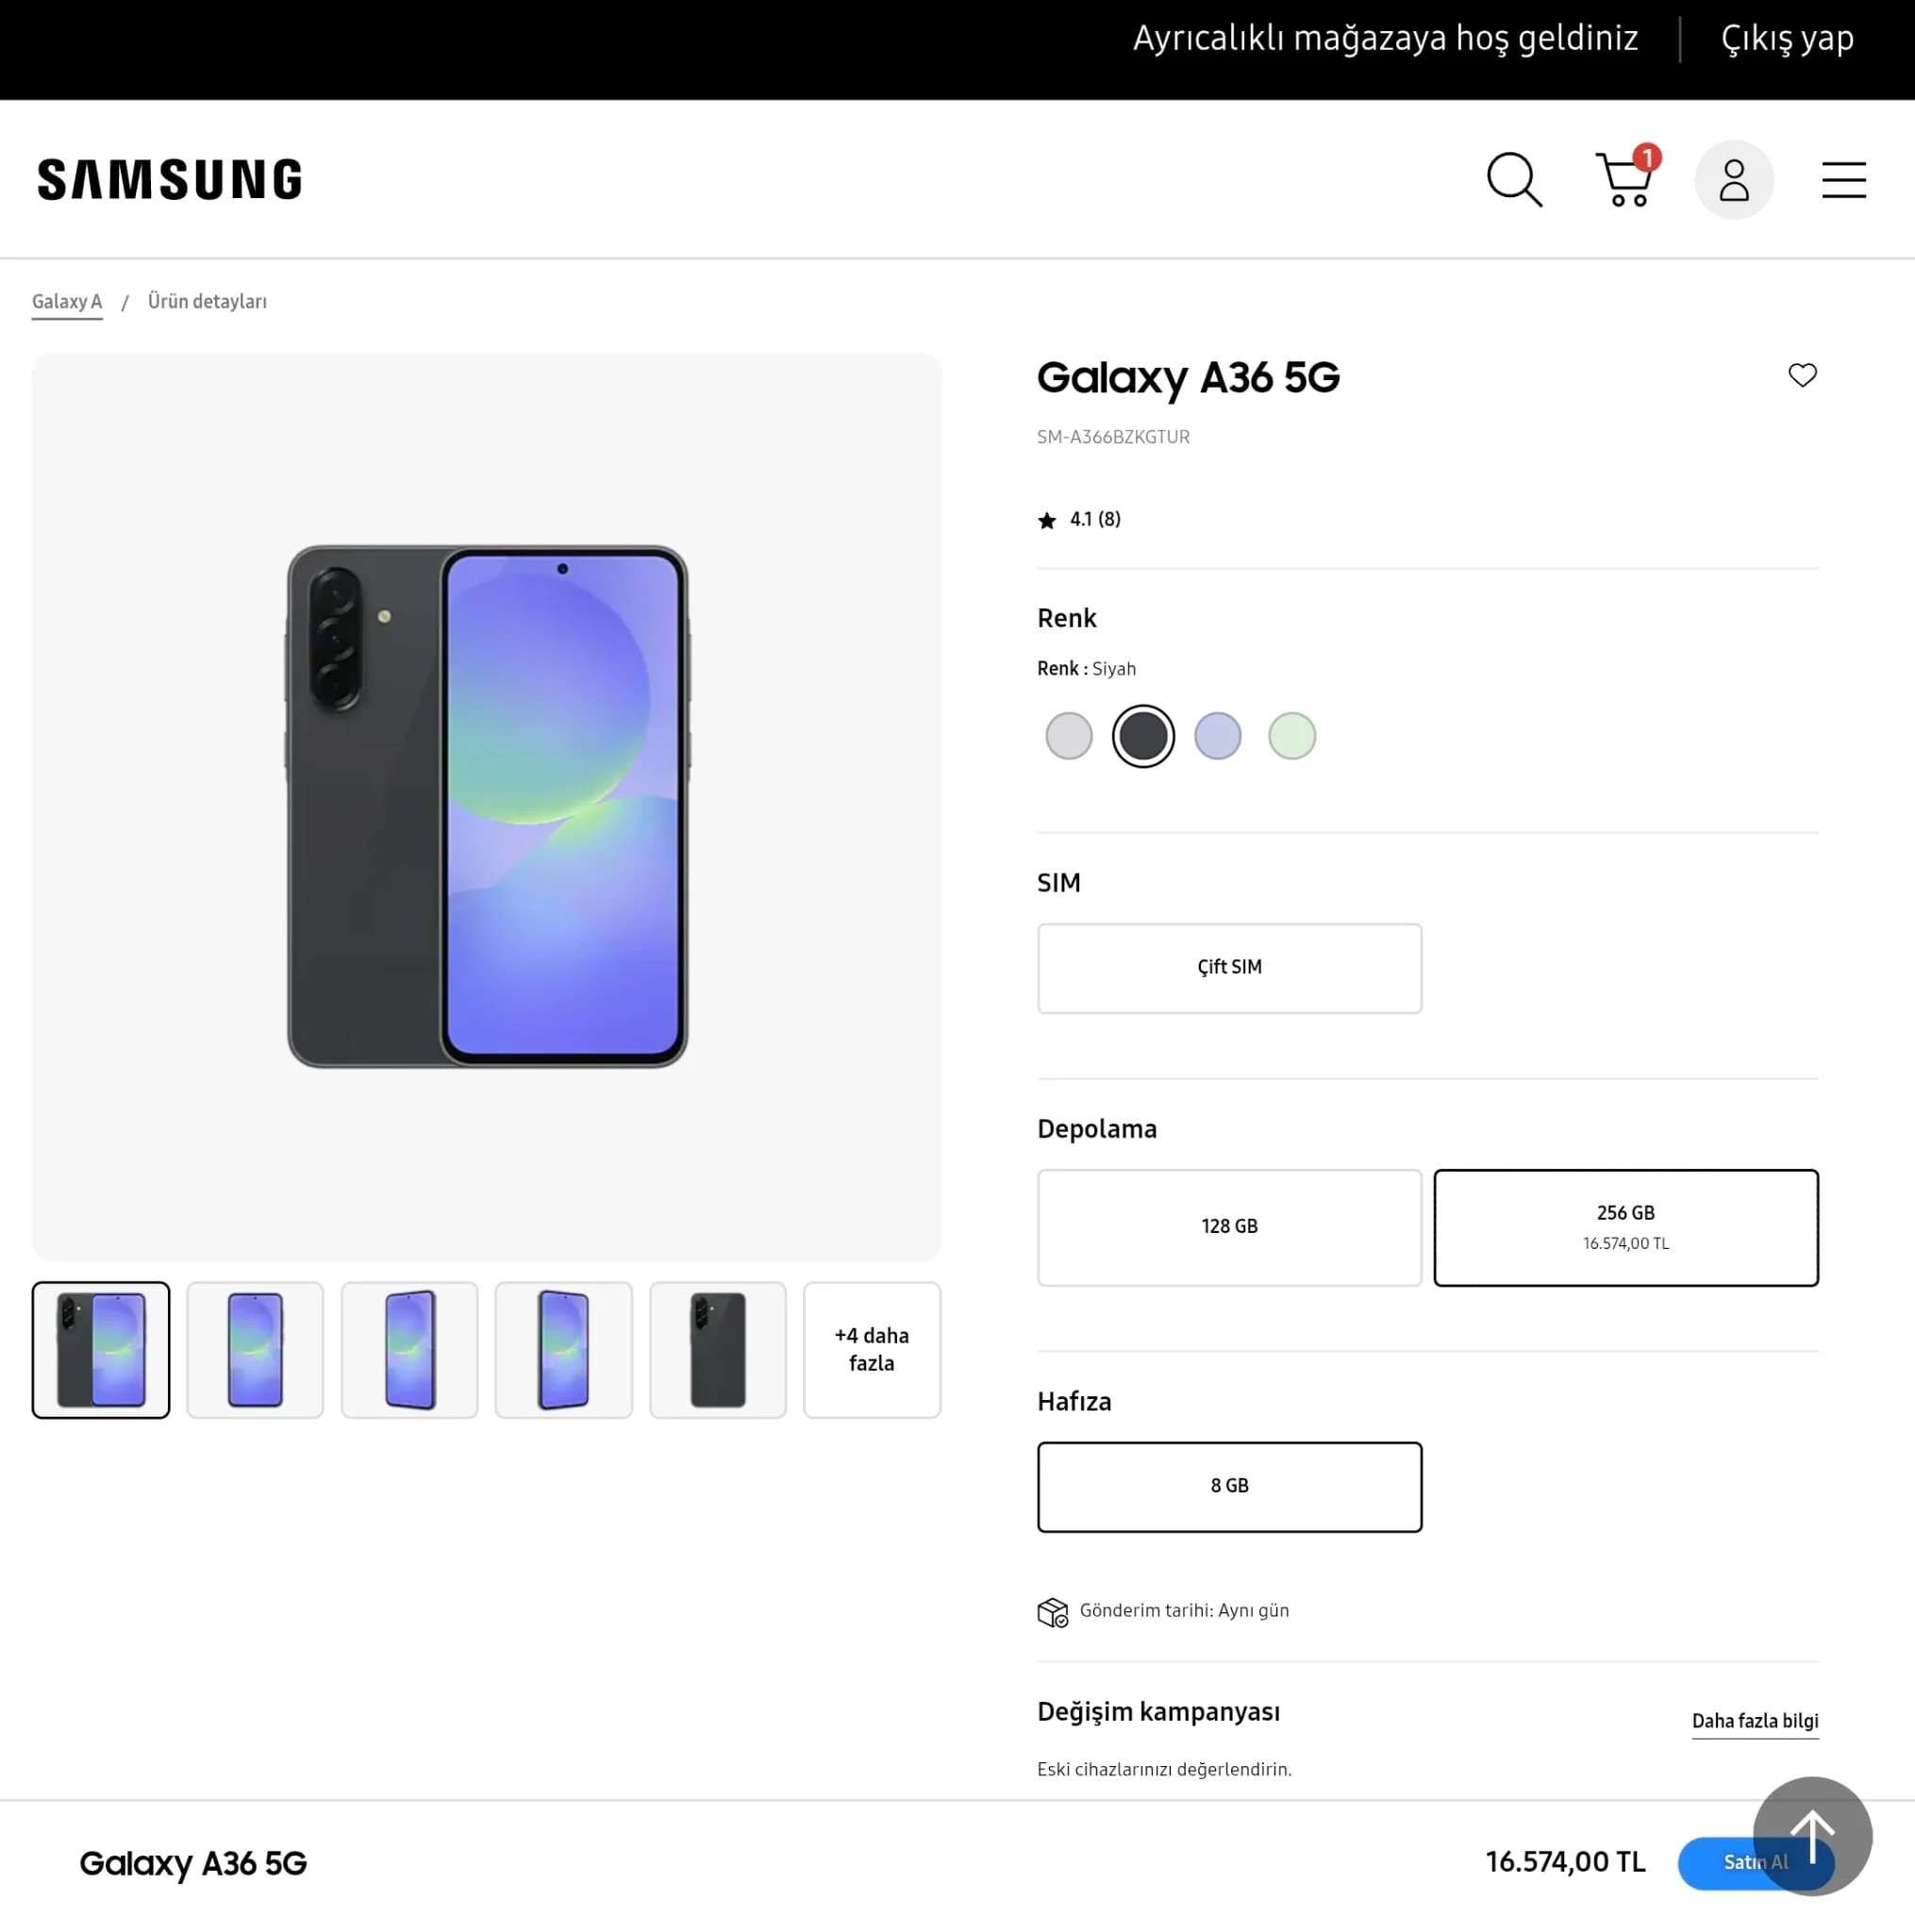Open the search magnifier icon
Screen dimensions: 1915x1932
coord(1514,180)
